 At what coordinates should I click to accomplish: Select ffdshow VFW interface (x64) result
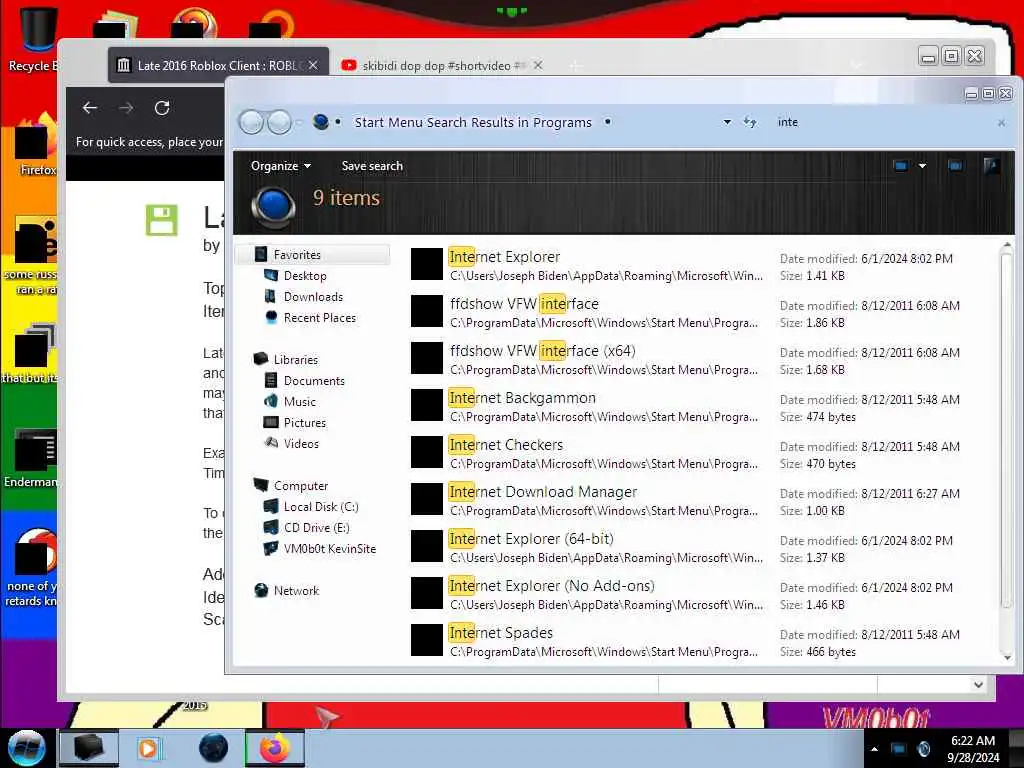(x=699, y=359)
